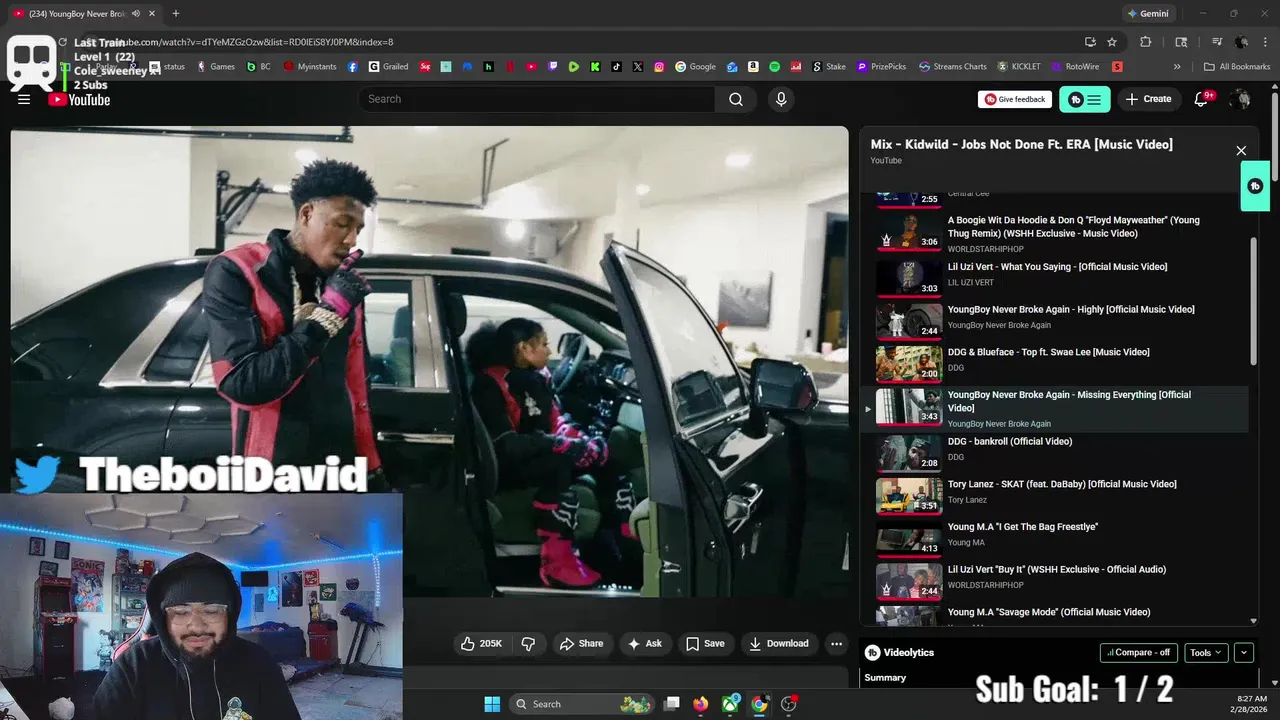
Task: Open Chrome extensions puzzle icon
Action: point(1146,42)
